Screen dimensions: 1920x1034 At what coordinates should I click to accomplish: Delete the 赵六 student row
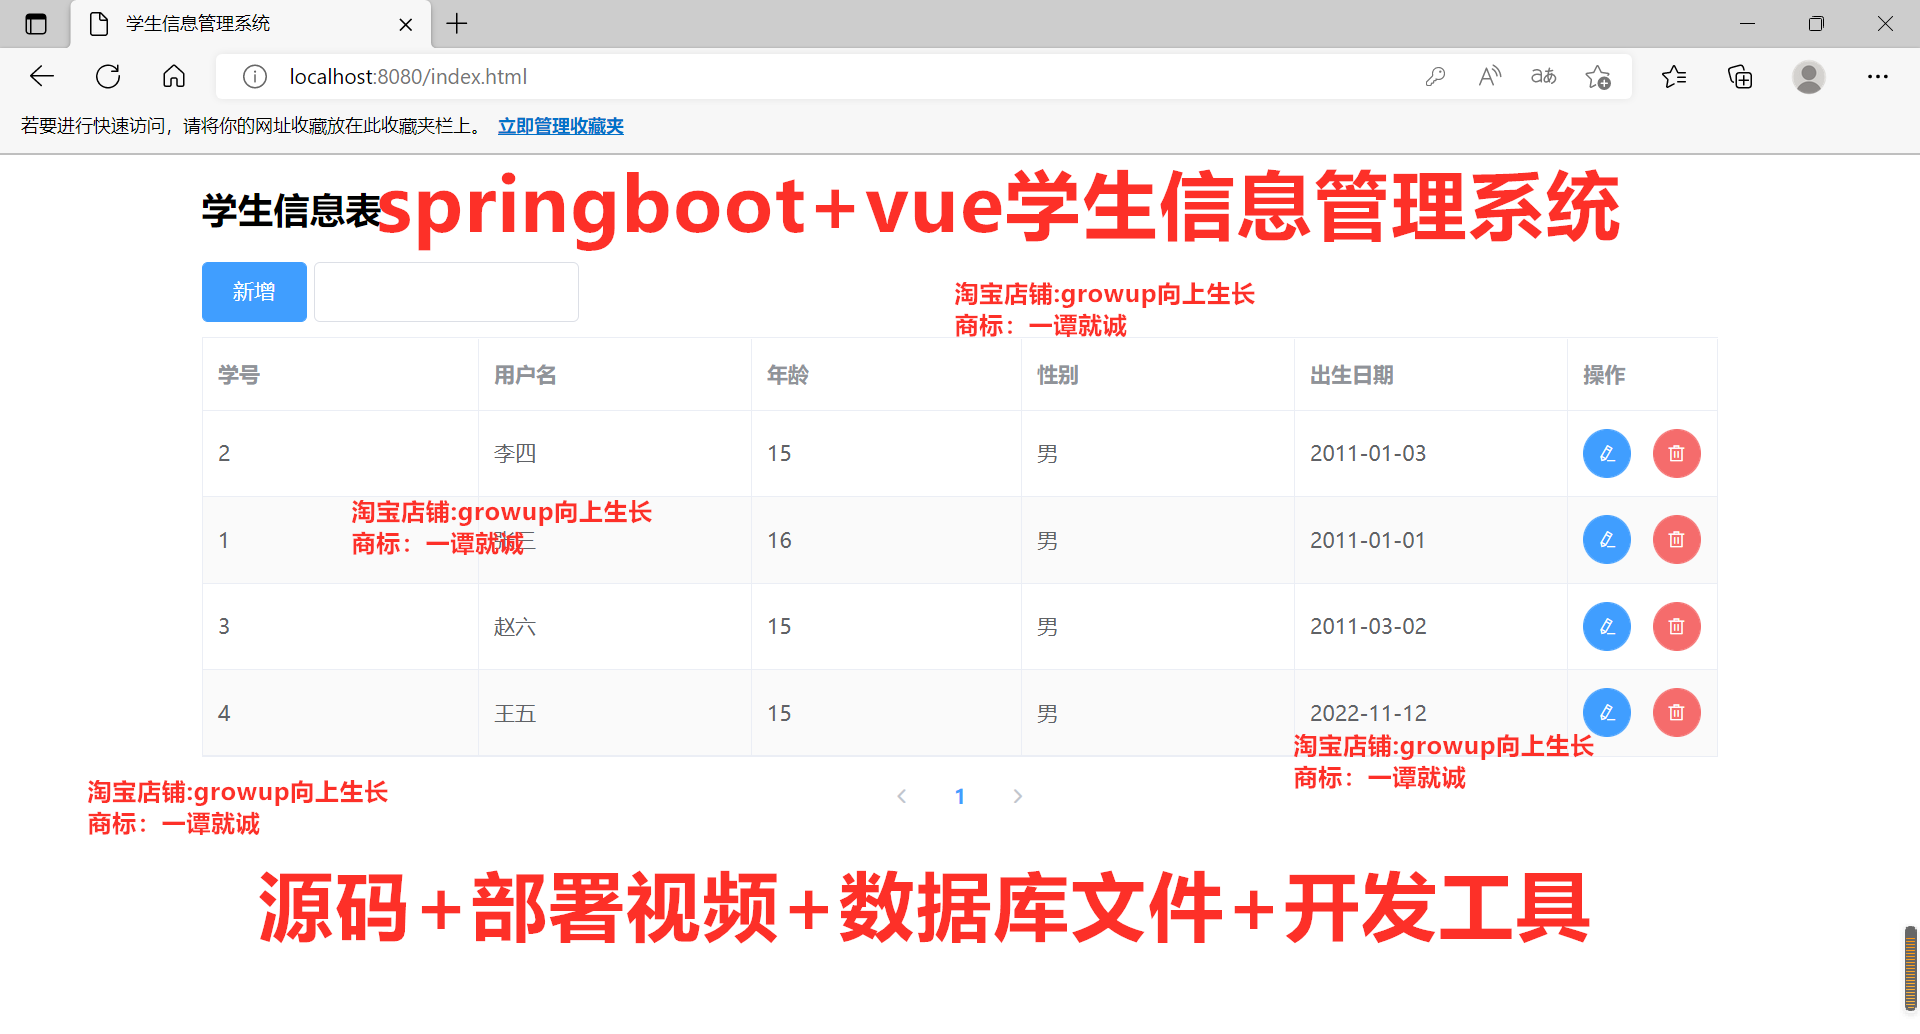[1677, 627]
